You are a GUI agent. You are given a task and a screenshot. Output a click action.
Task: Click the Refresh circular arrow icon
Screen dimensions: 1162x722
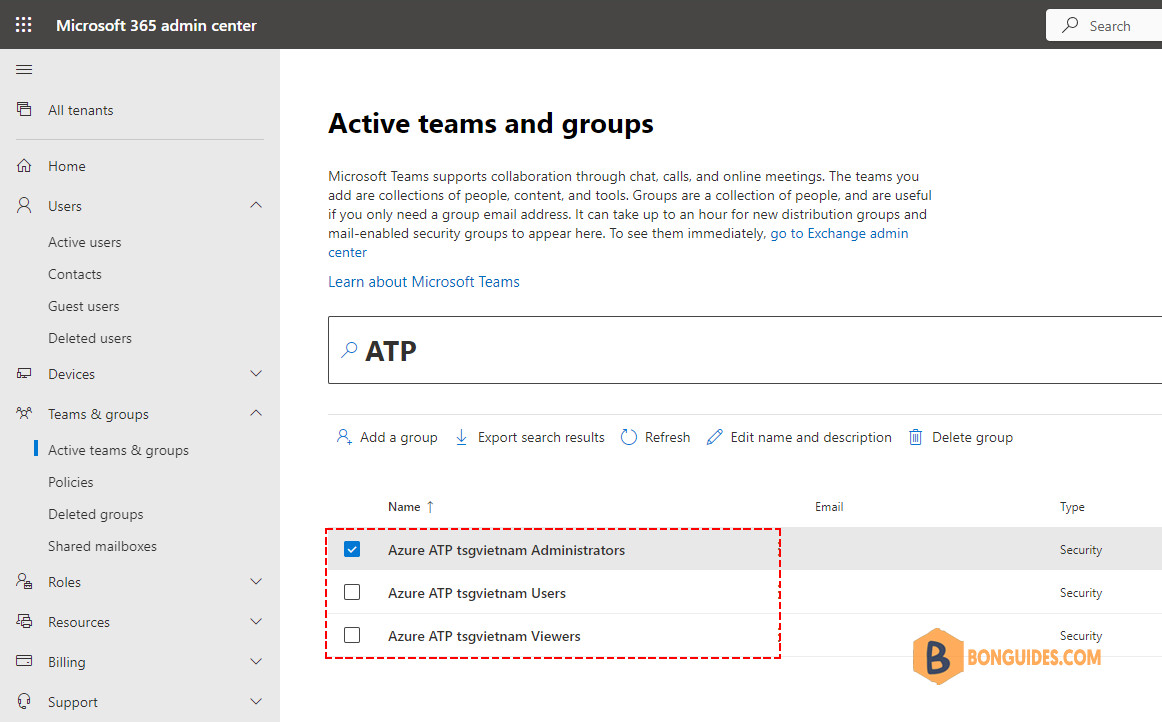[x=628, y=437]
